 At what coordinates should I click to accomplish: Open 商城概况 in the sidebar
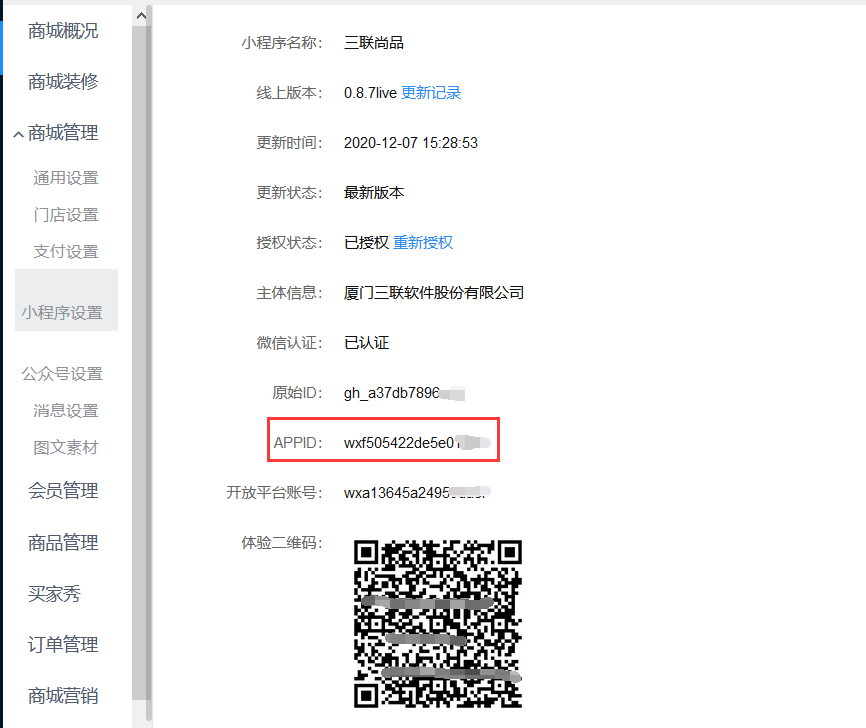pyautogui.click(x=63, y=31)
